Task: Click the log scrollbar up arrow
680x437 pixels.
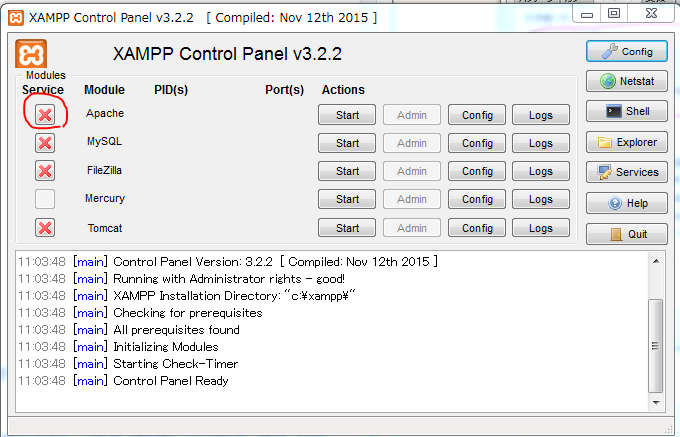Action: click(x=656, y=261)
